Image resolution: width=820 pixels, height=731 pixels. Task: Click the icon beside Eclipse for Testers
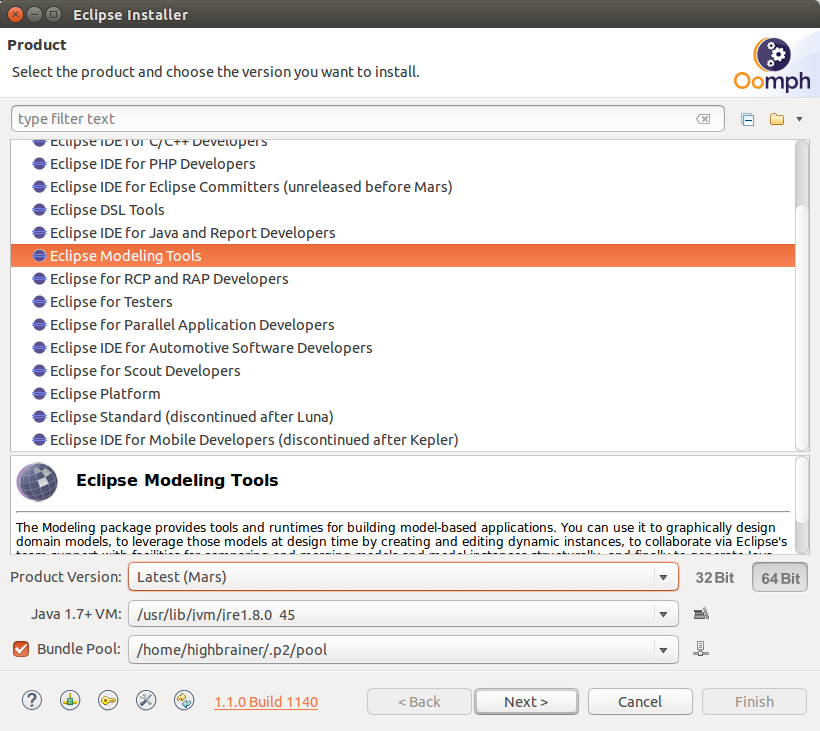coord(39,302)
